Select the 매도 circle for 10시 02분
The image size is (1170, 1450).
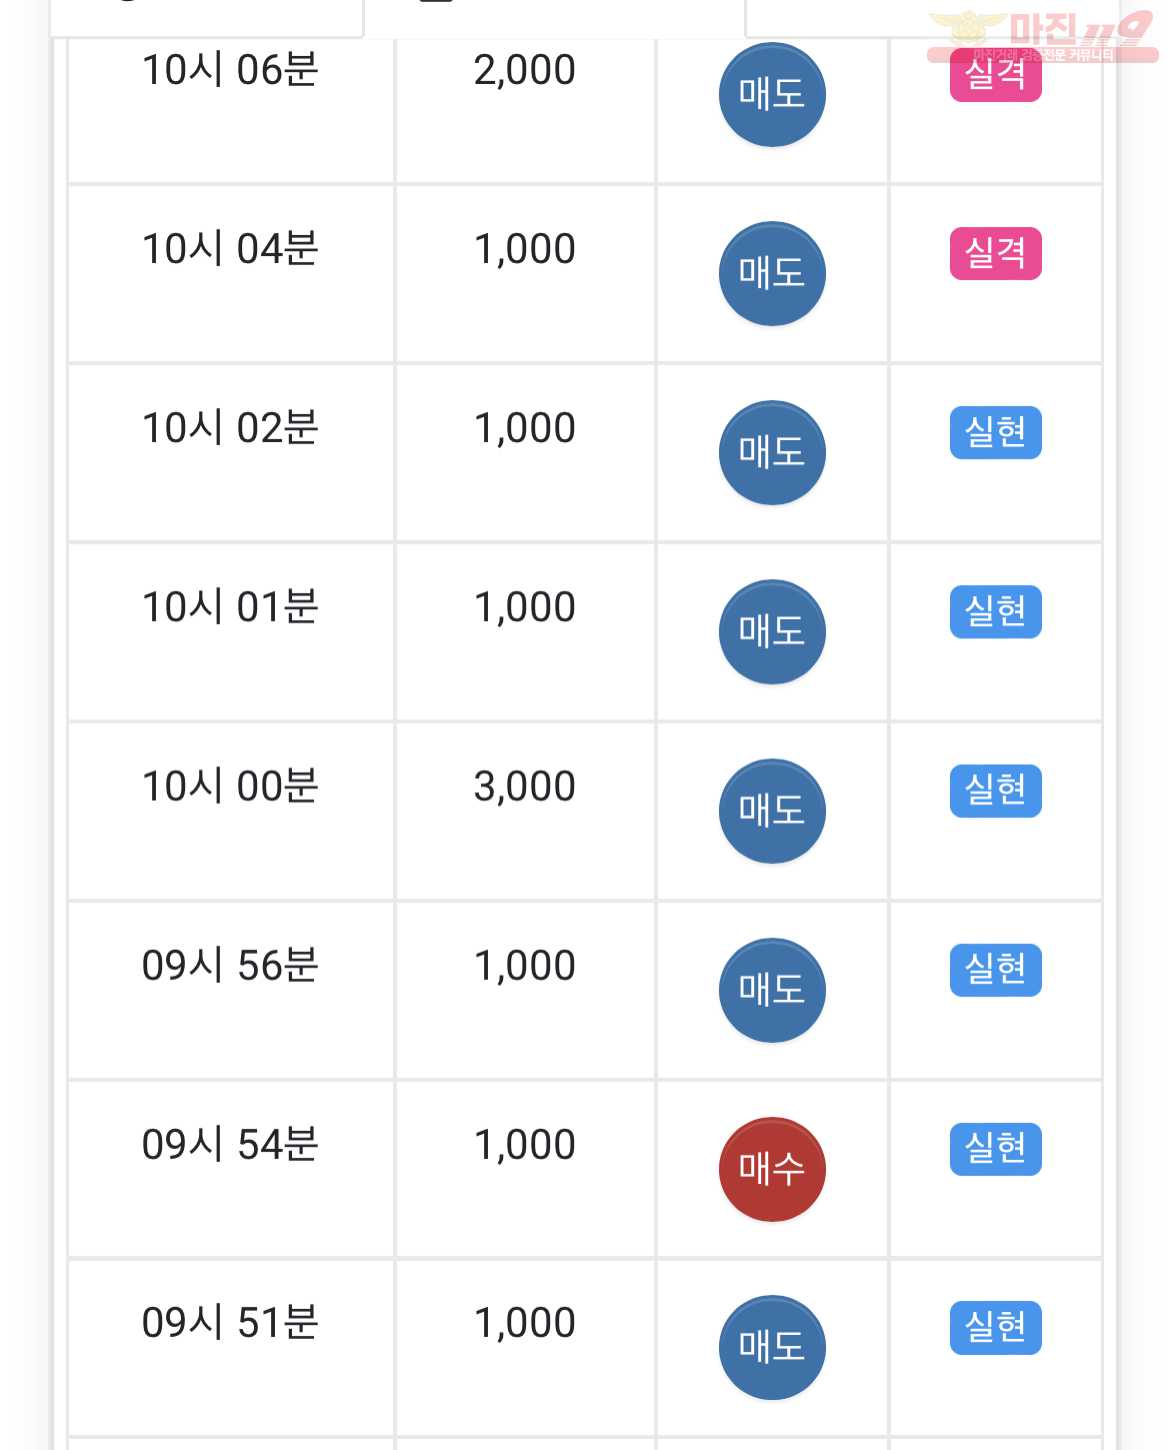point(772,453)
